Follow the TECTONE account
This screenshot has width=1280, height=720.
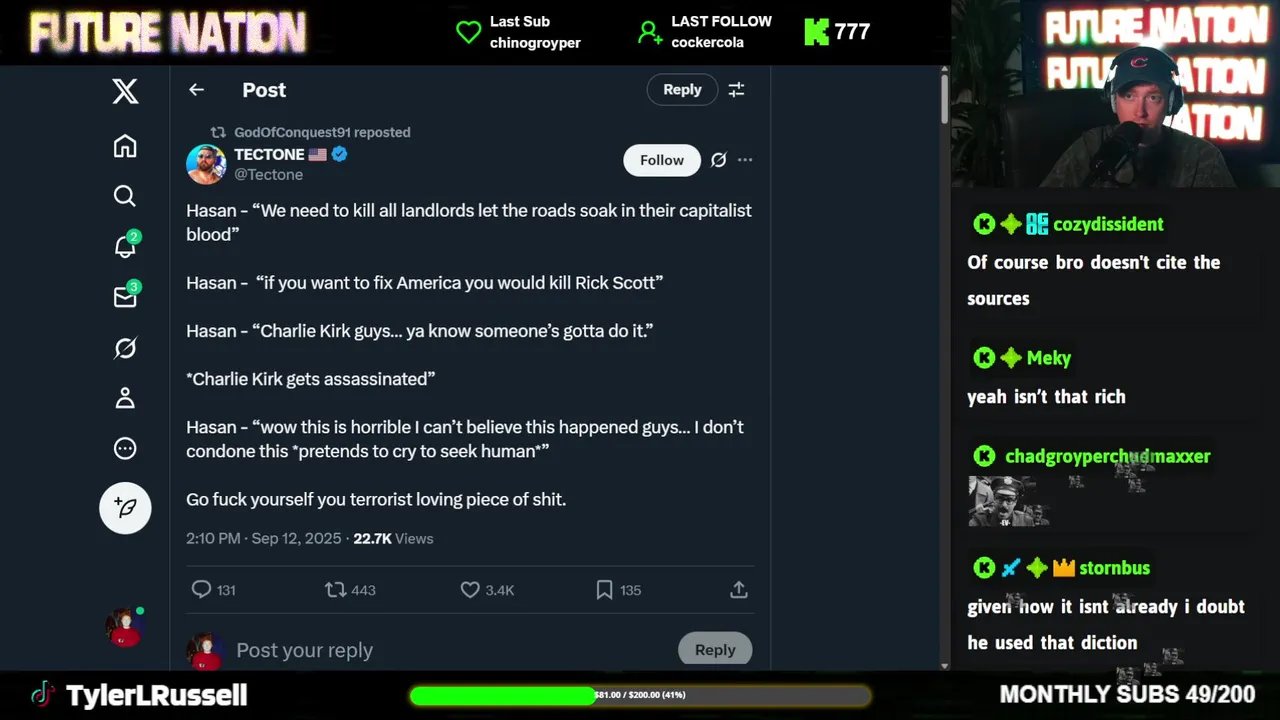pyautogui.click(x=662, y=160)
